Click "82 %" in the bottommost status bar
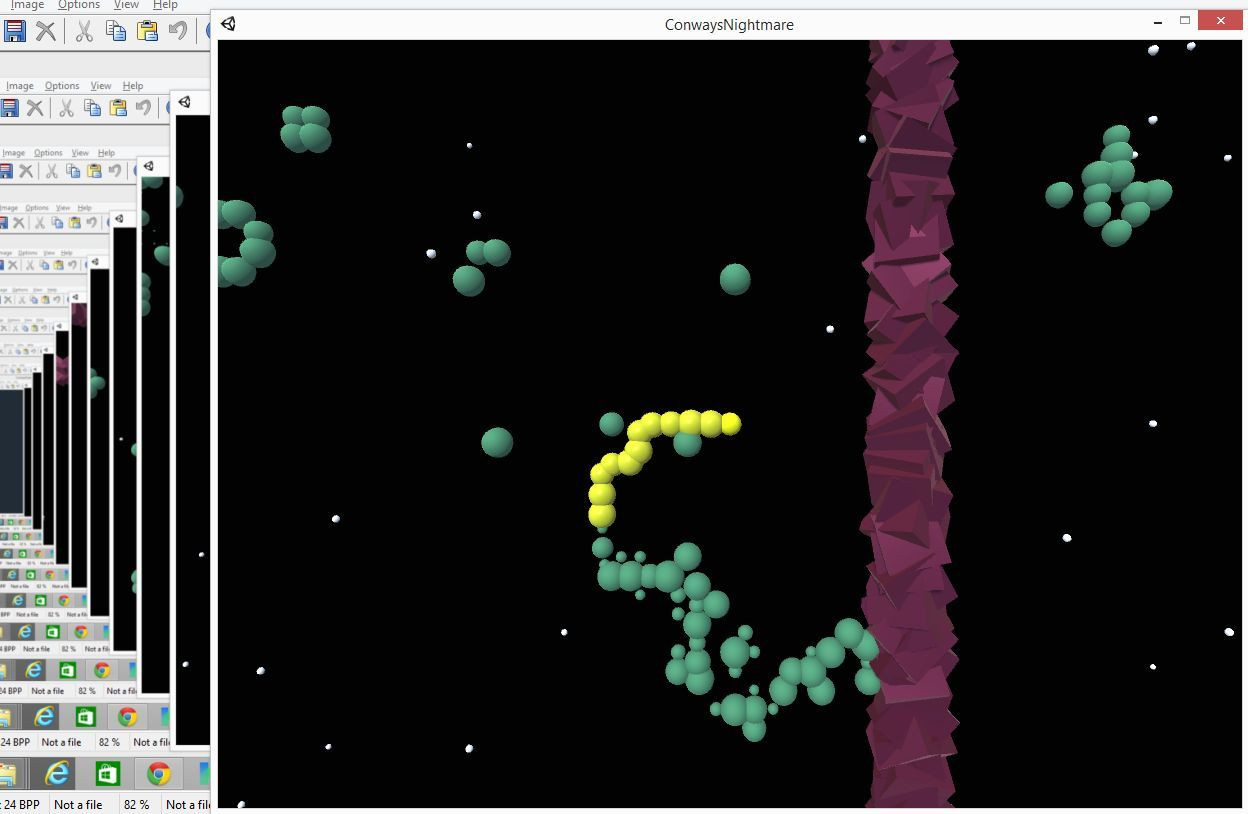The width and height of the screenshot is (1248, 814). 136,804
